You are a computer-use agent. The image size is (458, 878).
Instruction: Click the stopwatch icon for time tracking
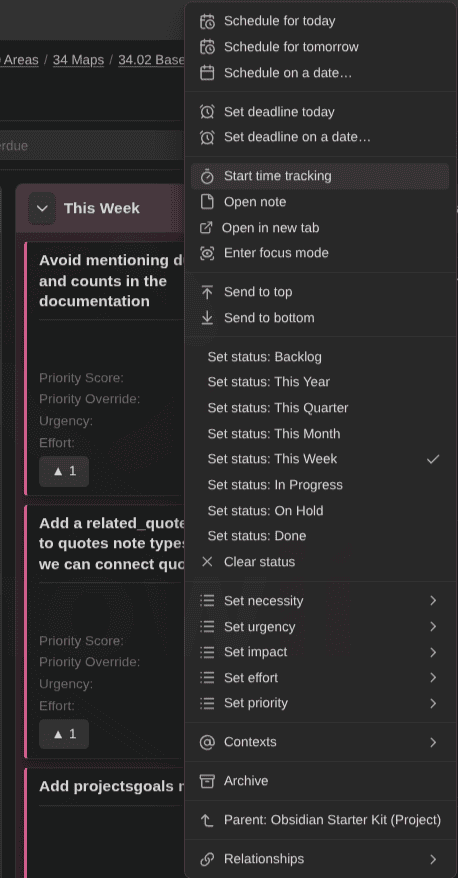(x=207, y=176)
